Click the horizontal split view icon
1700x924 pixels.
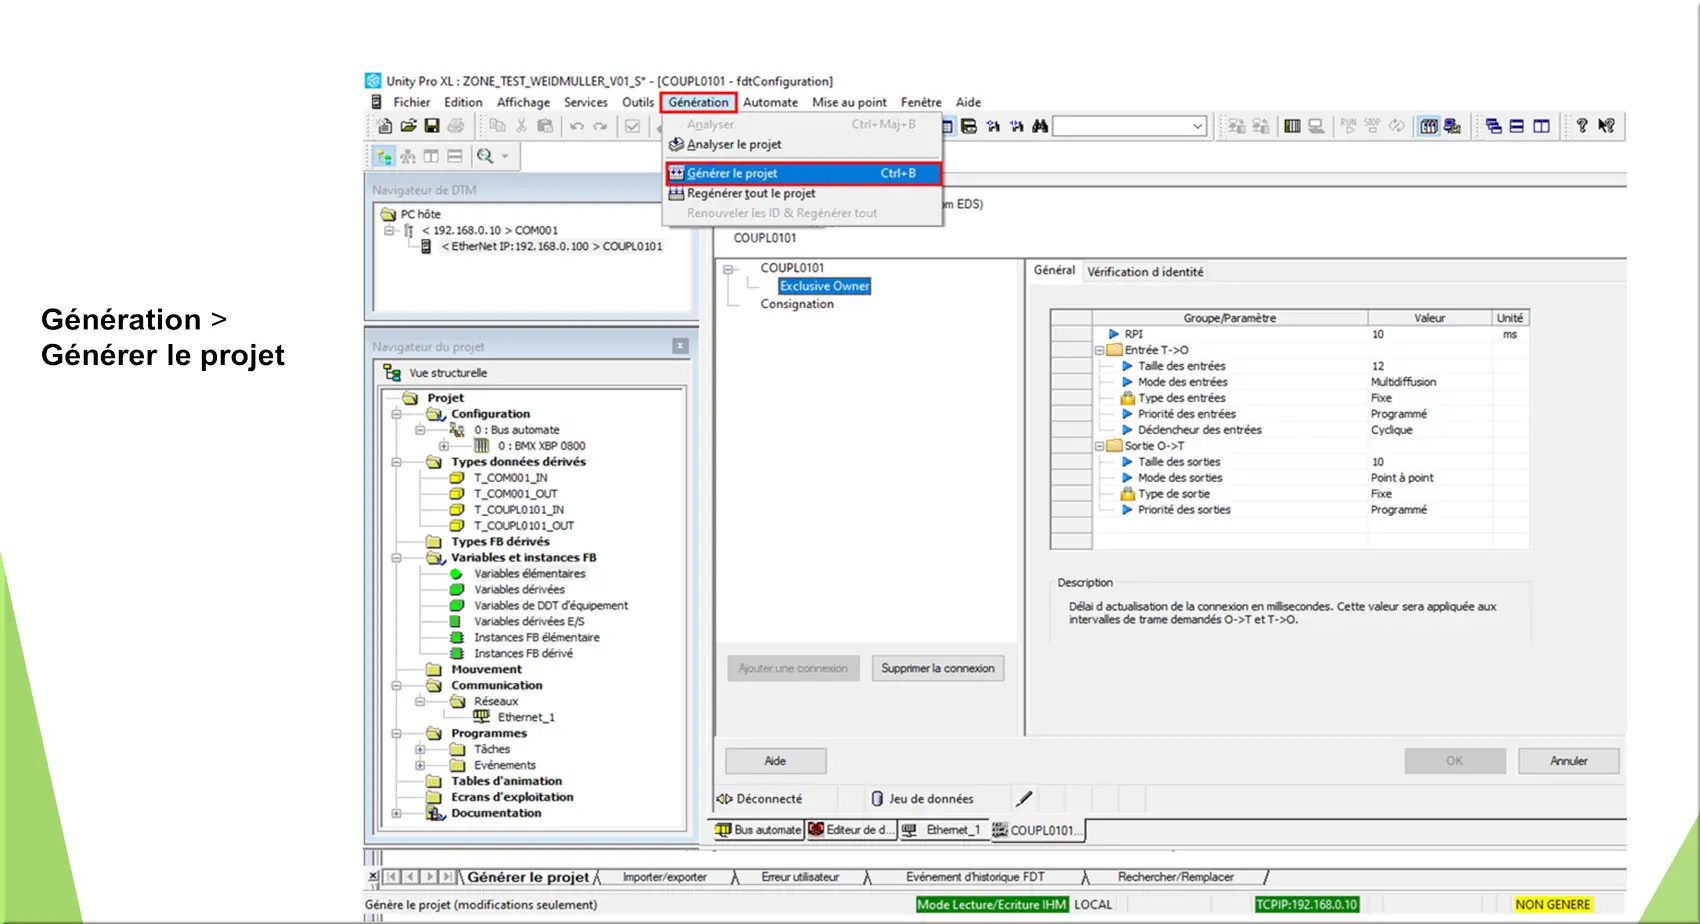coord(455,156)
